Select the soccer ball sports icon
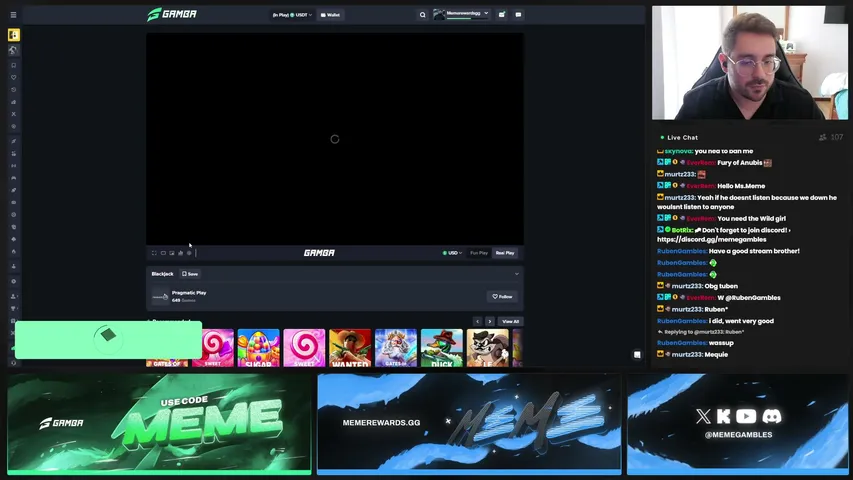The height and width of the screenshot is (480, 853). pos(14,50)
